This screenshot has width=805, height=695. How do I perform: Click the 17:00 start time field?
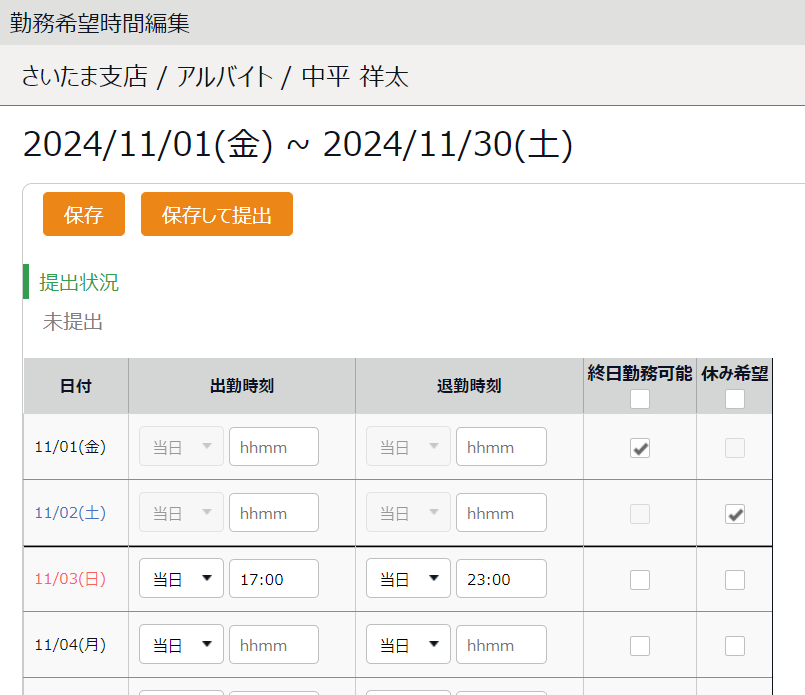coord(274,578)
